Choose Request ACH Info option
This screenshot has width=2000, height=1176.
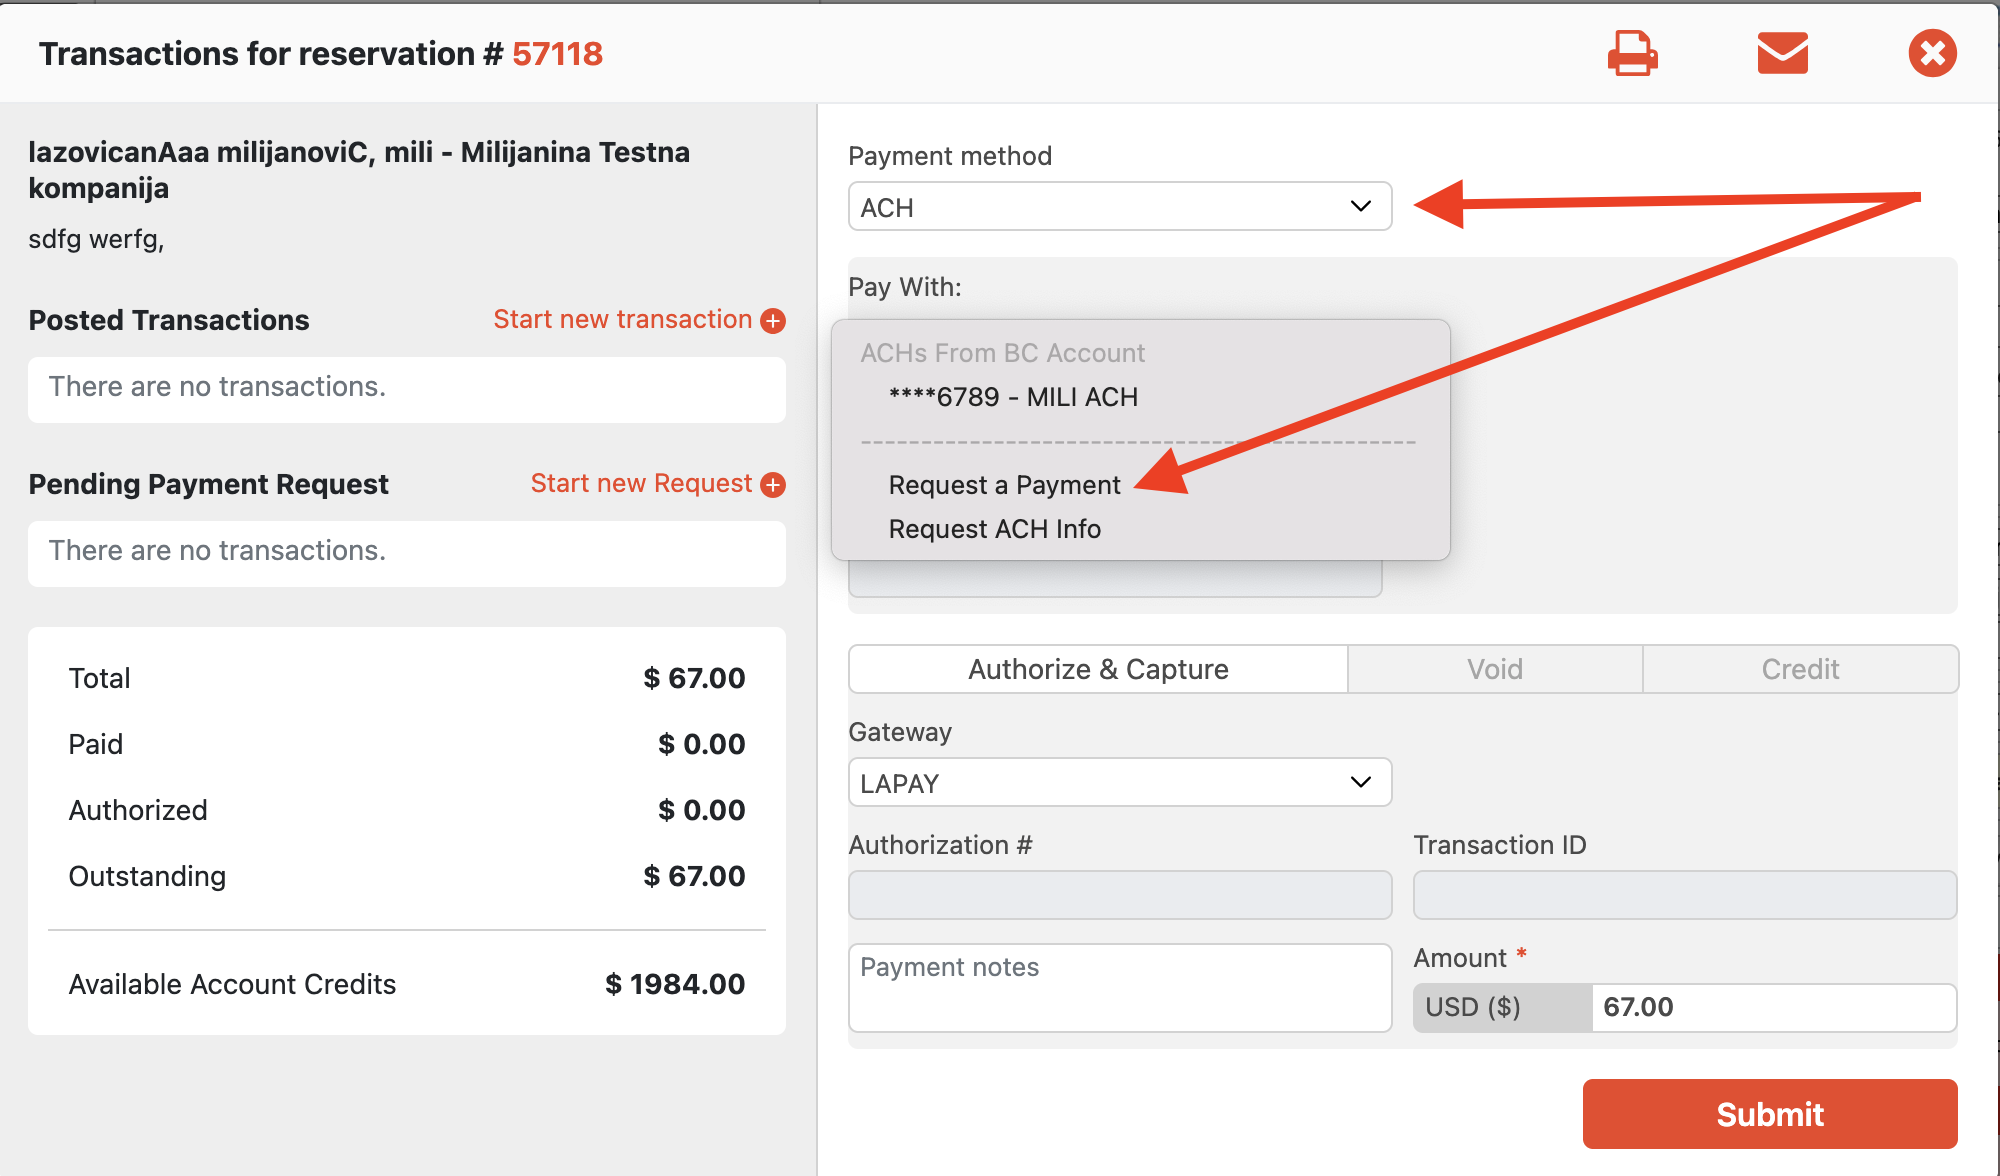994,529
